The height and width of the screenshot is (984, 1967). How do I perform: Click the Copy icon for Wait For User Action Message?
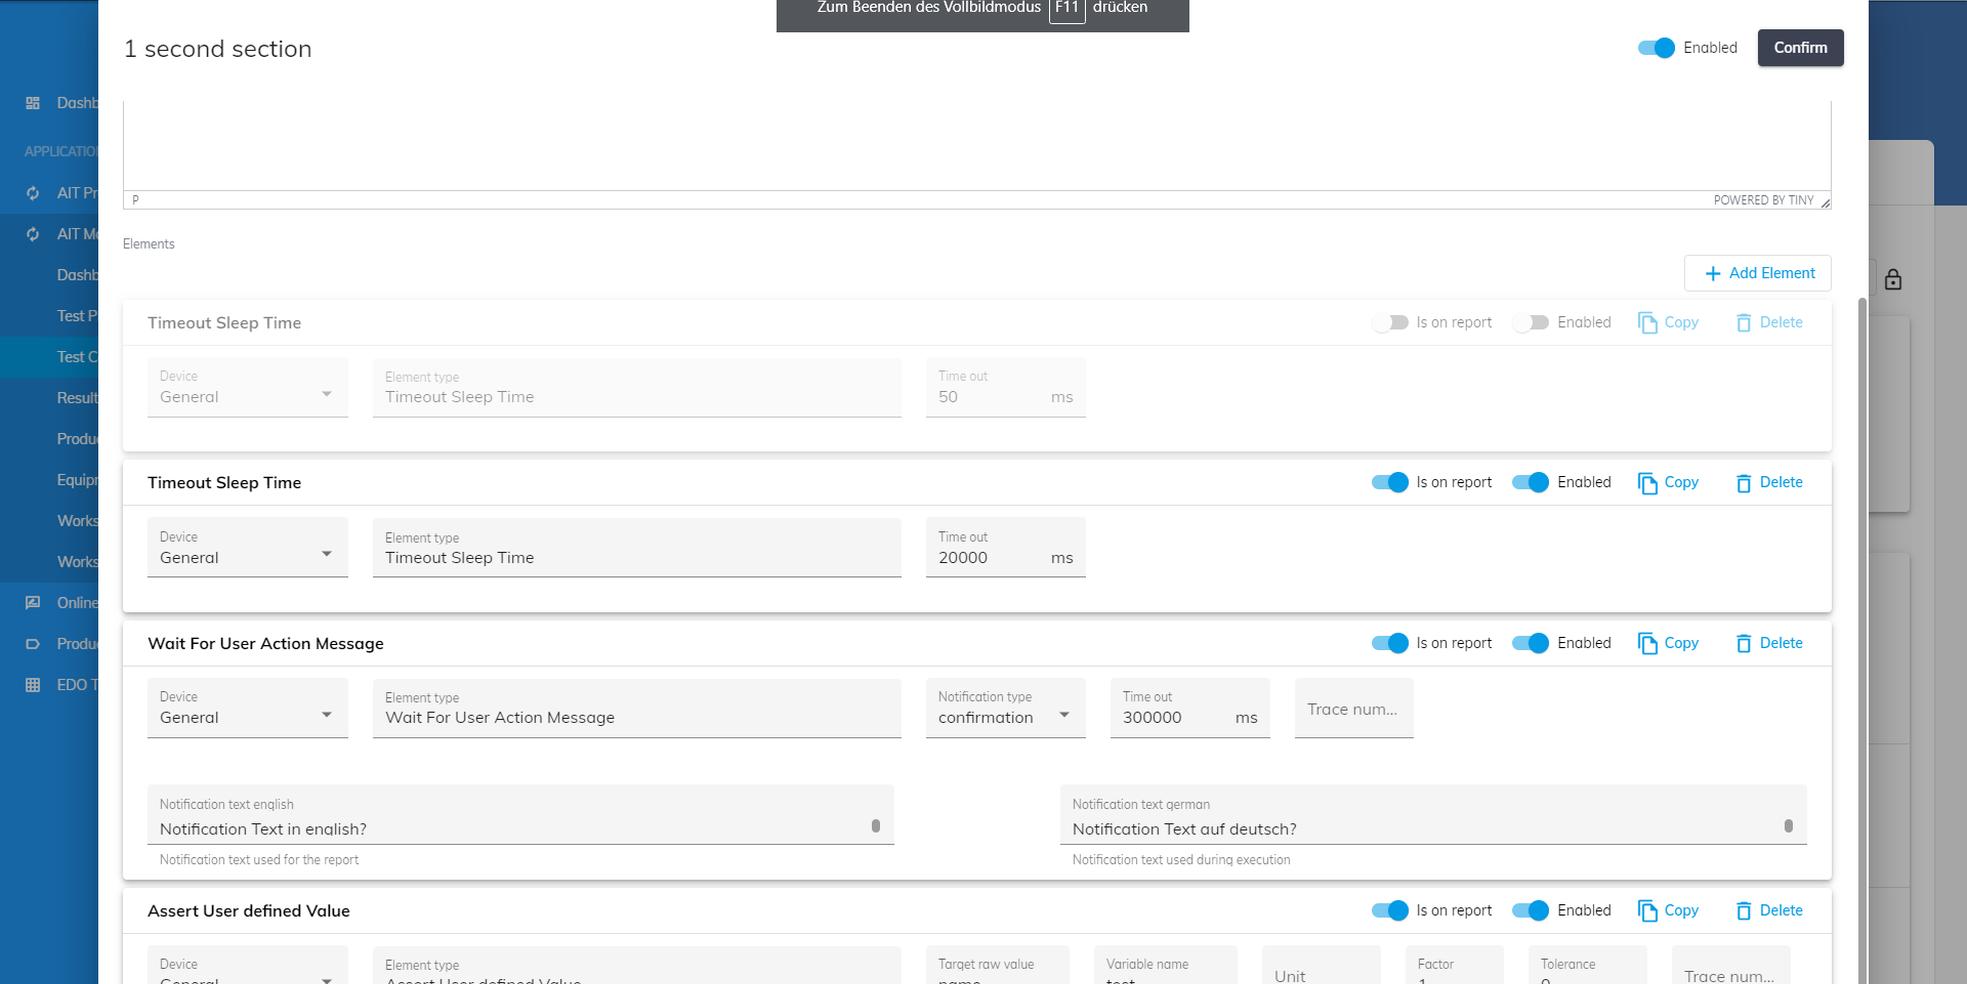[1647, 644]
